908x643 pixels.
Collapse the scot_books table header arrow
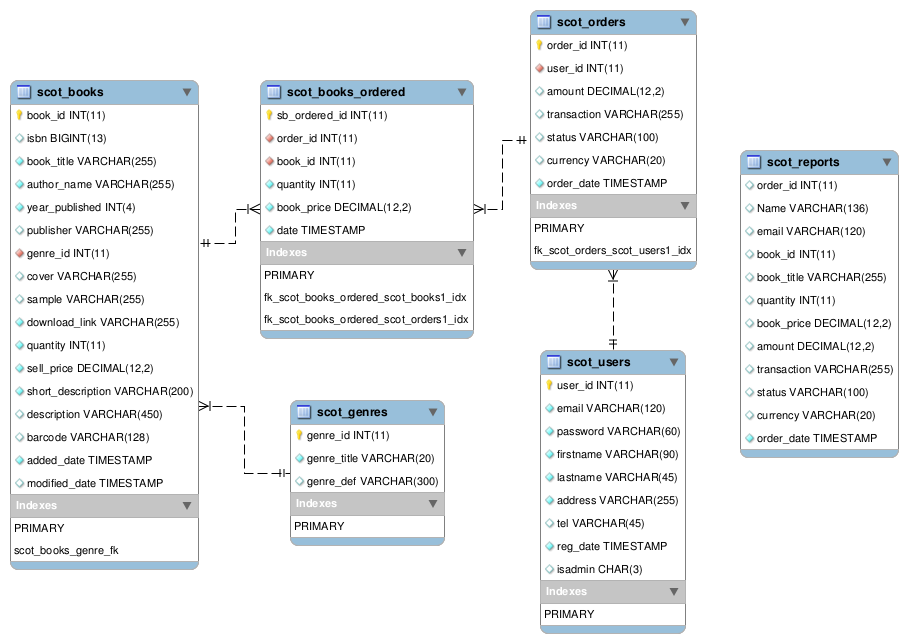coord(186,92)
